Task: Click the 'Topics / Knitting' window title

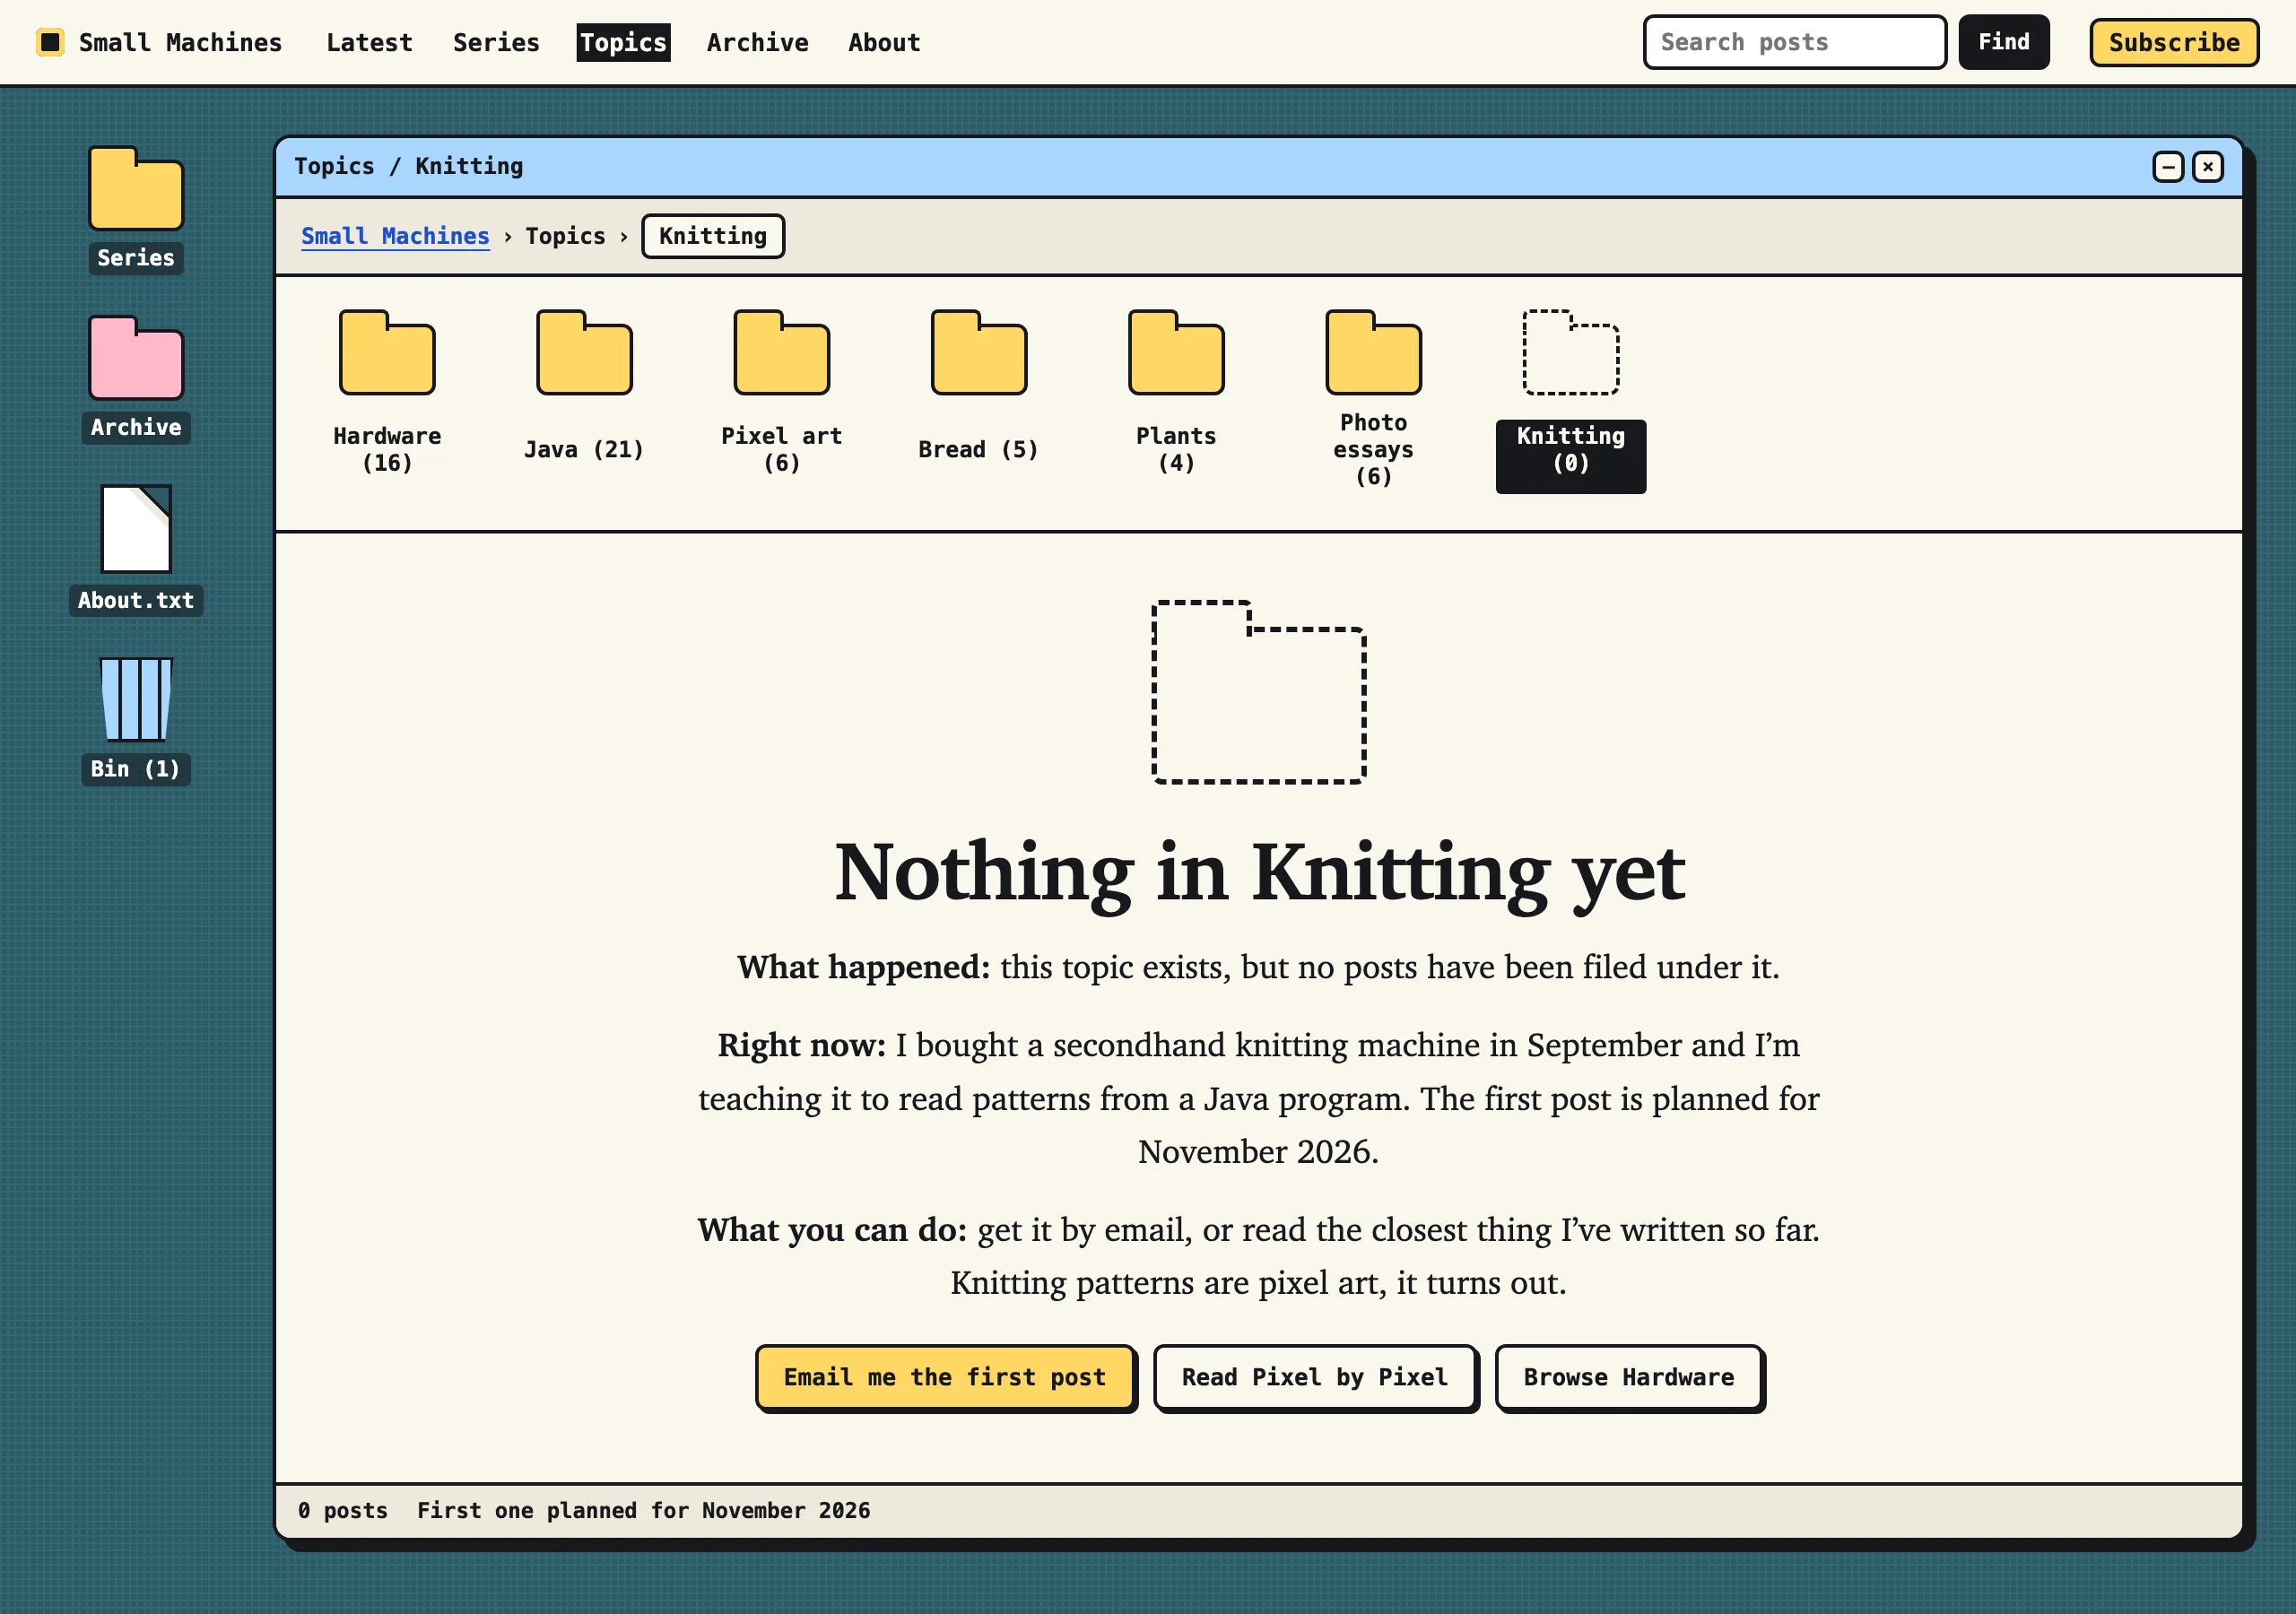Action: click(408, 166)
